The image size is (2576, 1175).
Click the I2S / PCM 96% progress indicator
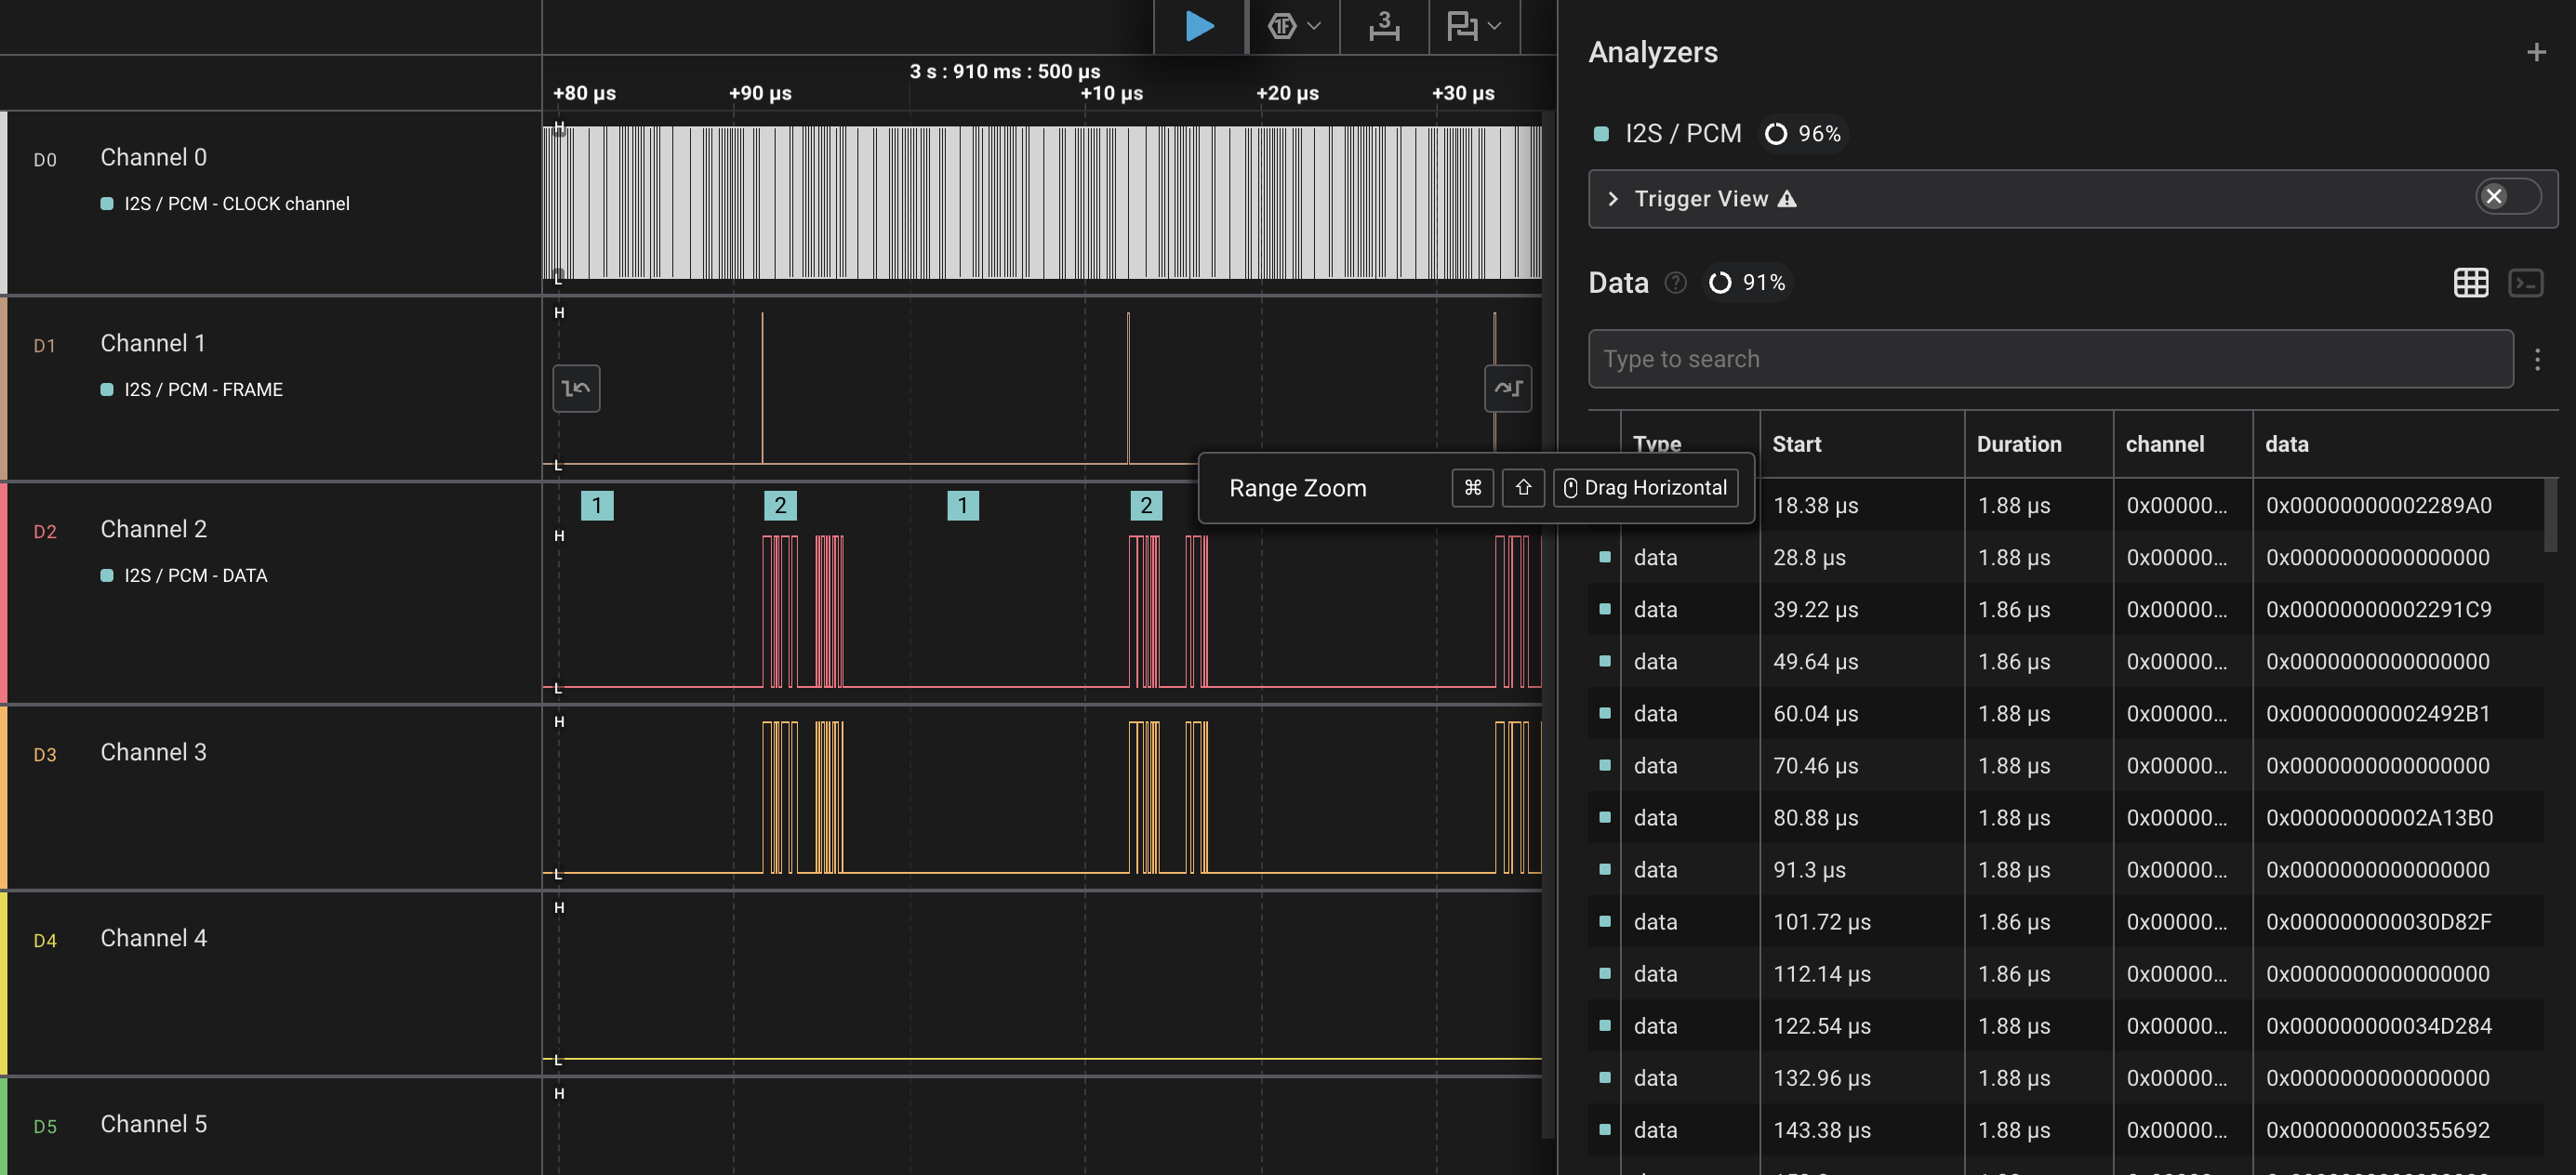[1804, 134]
